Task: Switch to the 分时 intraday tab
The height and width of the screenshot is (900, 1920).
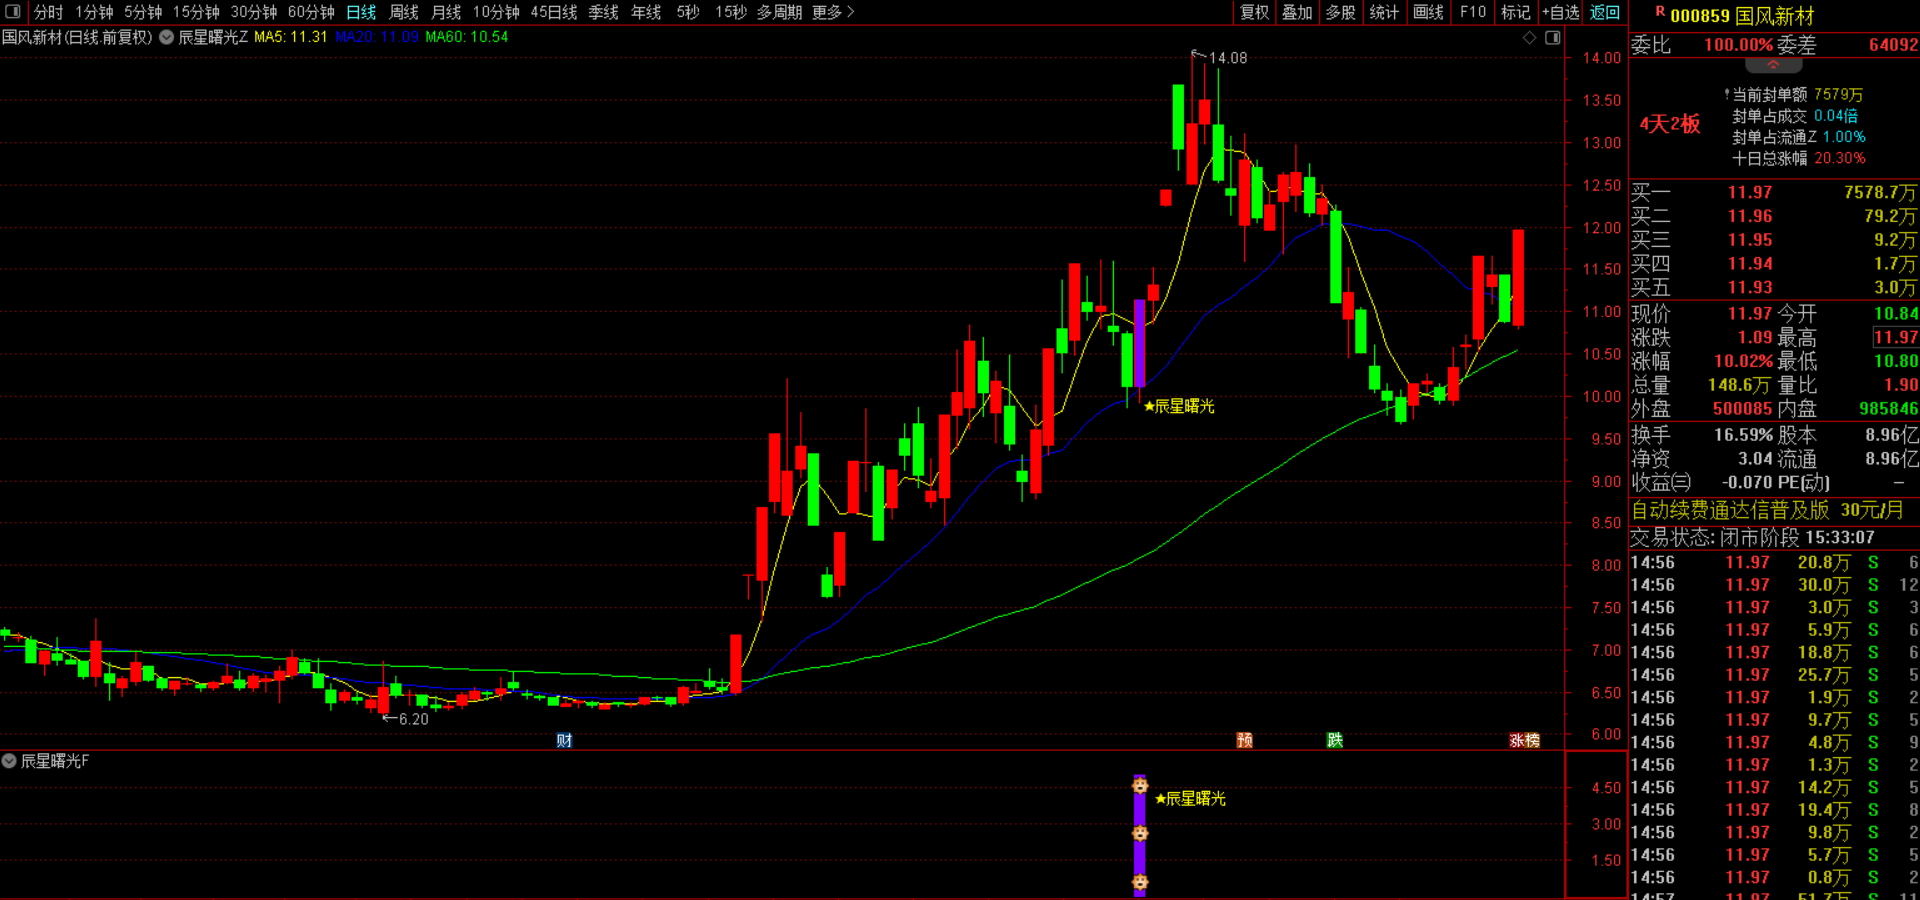Action: tap(48, 12)
